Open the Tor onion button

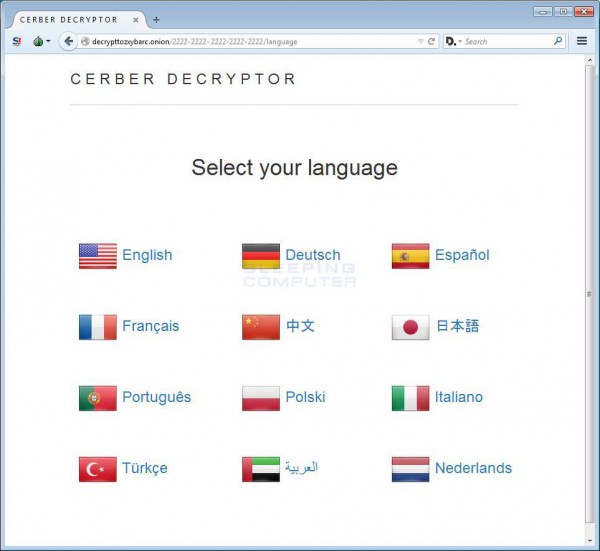[42, 41]
